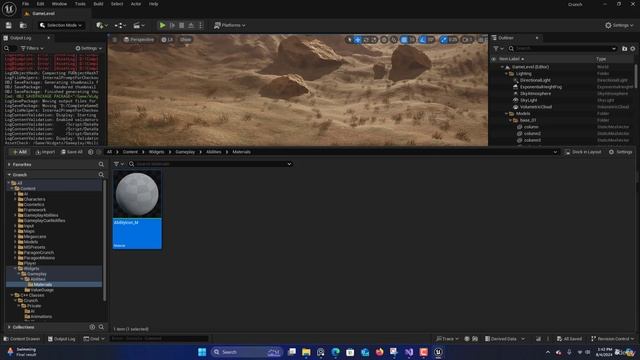The height and width of the screenshot is (360, 640).
Task: Open the Output Log Filters dropdown
Action: [x=32, y=48]
